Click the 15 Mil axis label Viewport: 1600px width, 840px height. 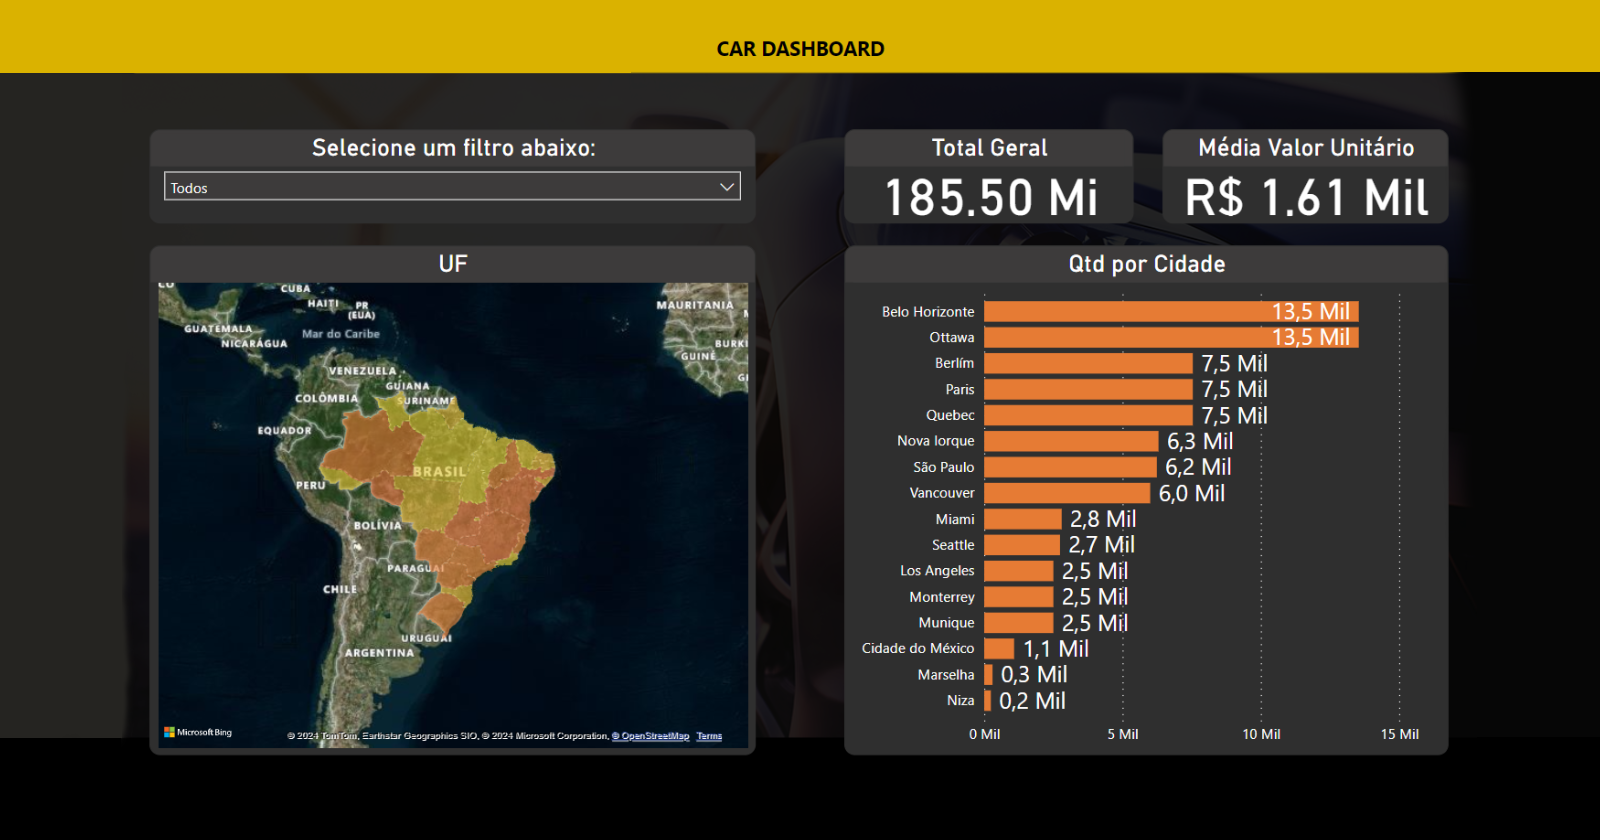(x=1400, y=734)
